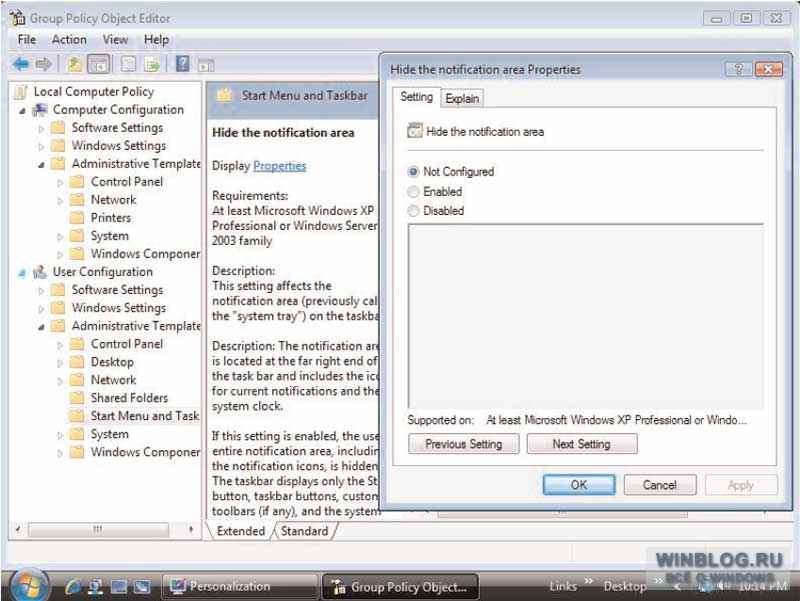The image size is (800, 601).
Task: Click the Cancel button
Action: pos(660,485)
